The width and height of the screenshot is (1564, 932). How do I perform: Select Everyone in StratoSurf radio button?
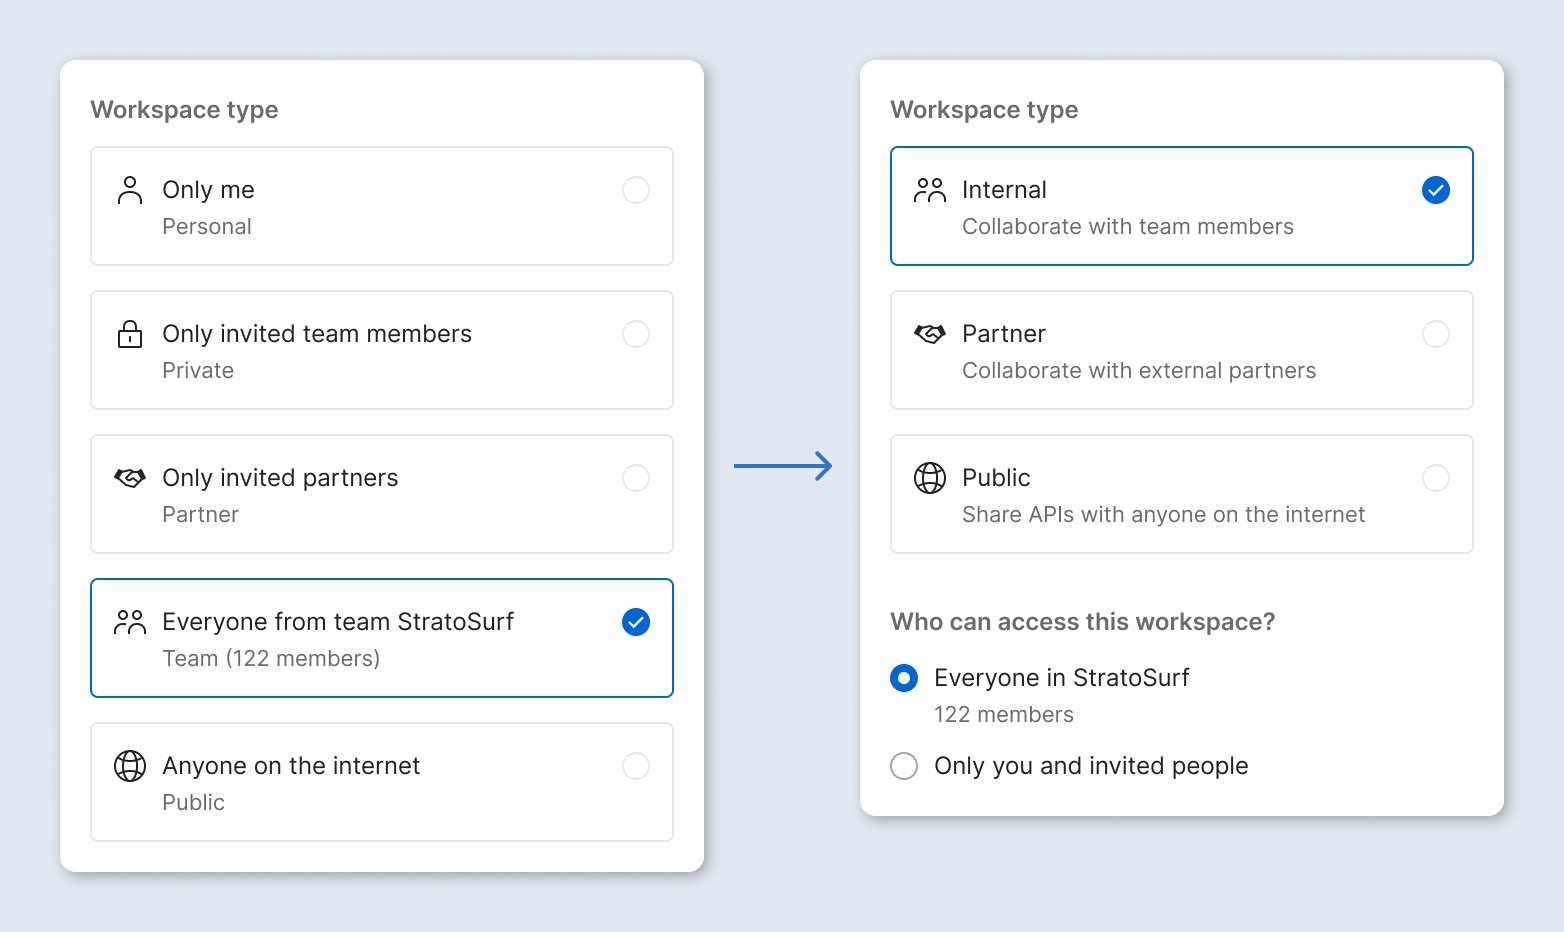[904, 678]
